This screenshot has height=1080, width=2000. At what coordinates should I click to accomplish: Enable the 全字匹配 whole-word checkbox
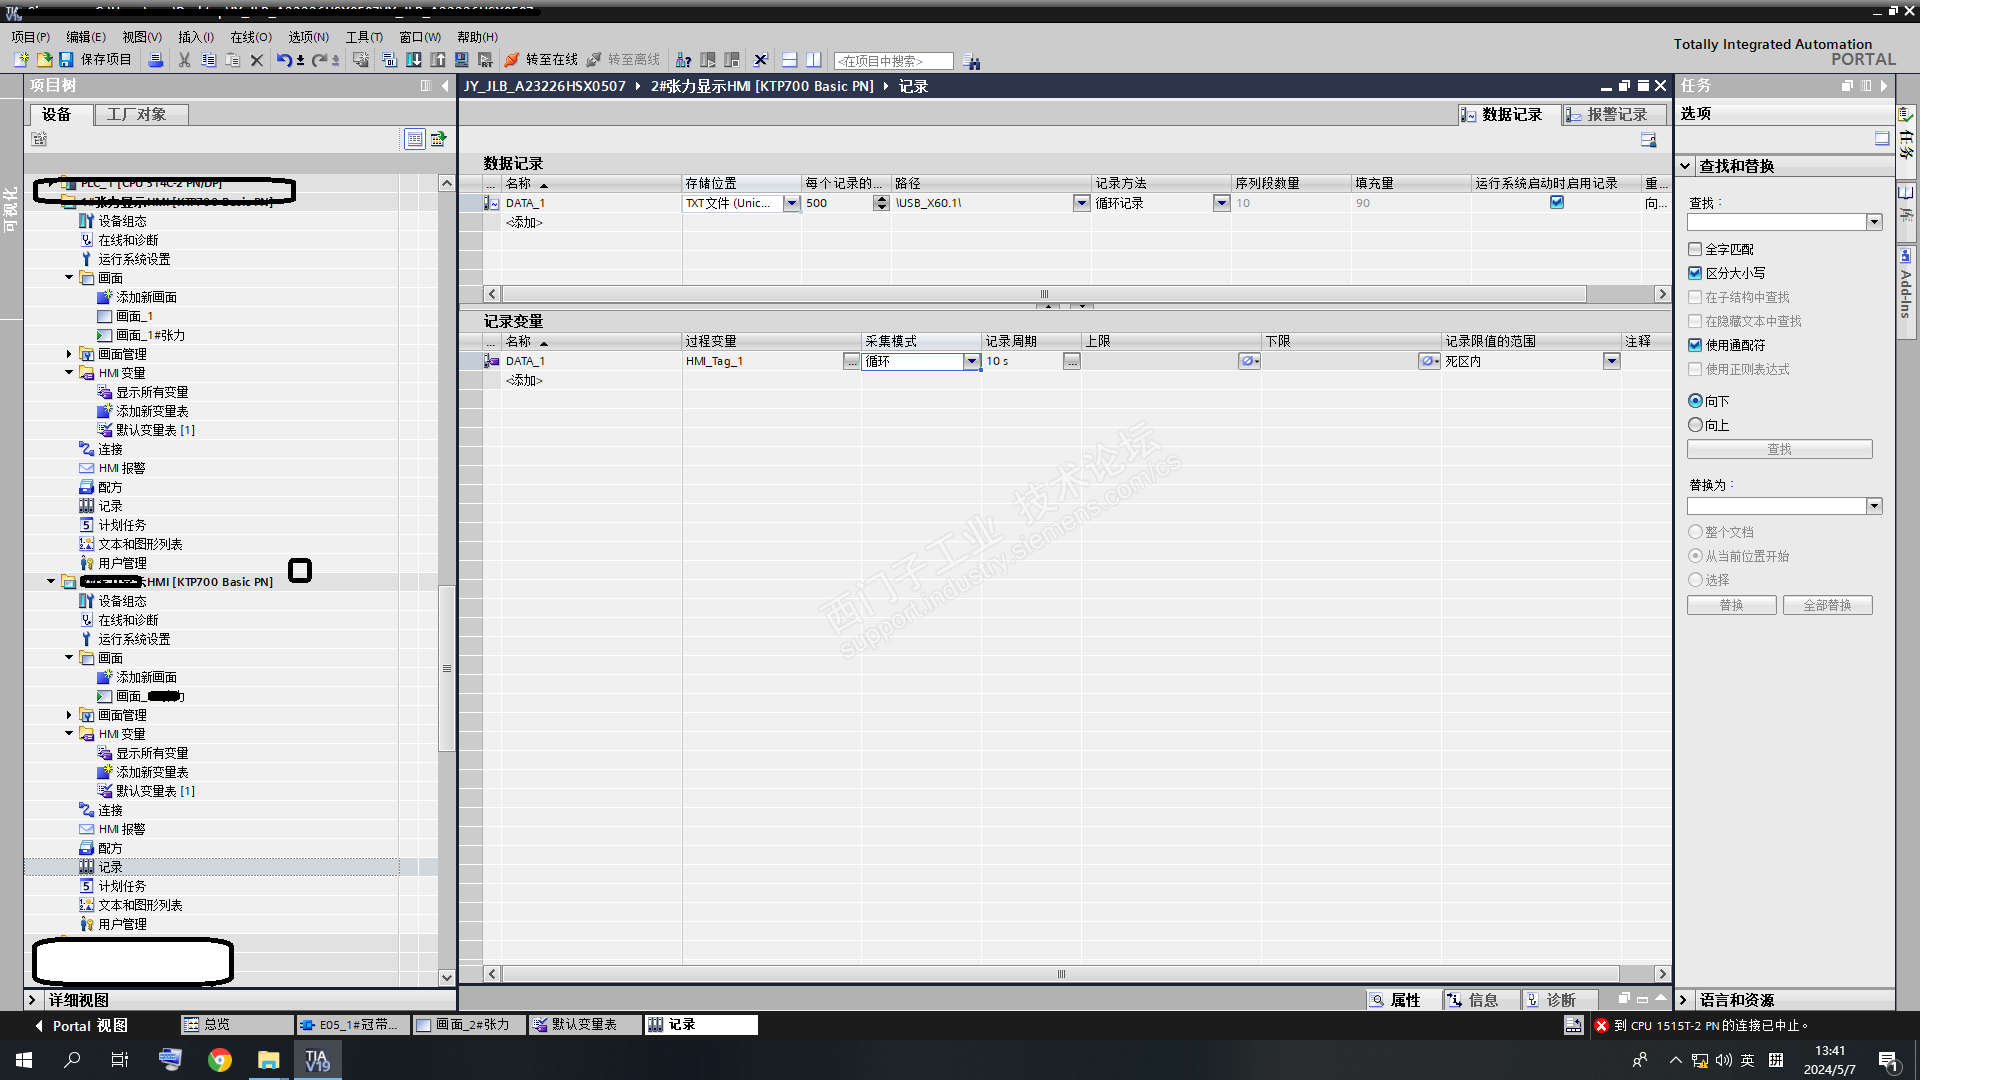pyautogui.click(x=1695, y=249)
